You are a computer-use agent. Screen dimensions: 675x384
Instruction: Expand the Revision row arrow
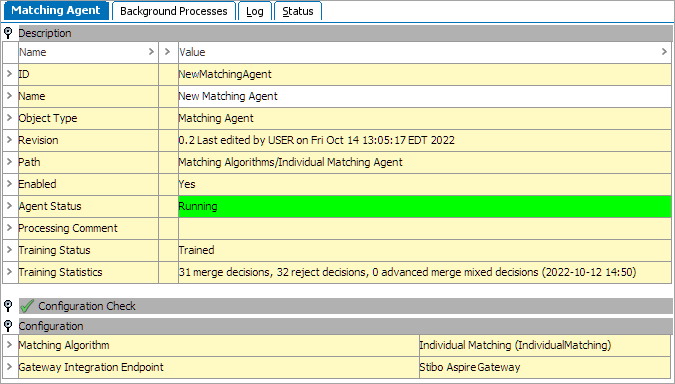pos(9,139)
